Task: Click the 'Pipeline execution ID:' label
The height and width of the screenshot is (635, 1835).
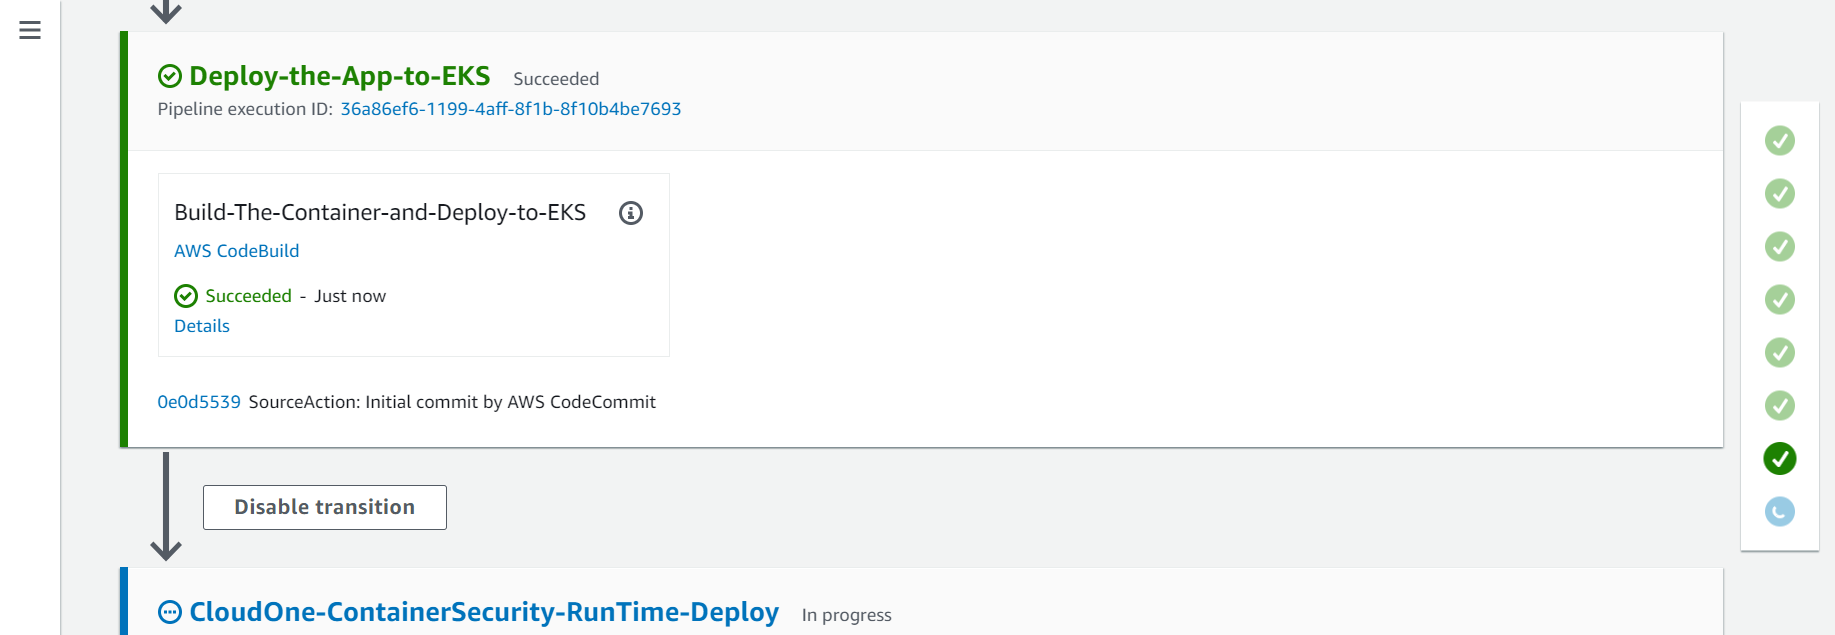Action: (245, 109)
